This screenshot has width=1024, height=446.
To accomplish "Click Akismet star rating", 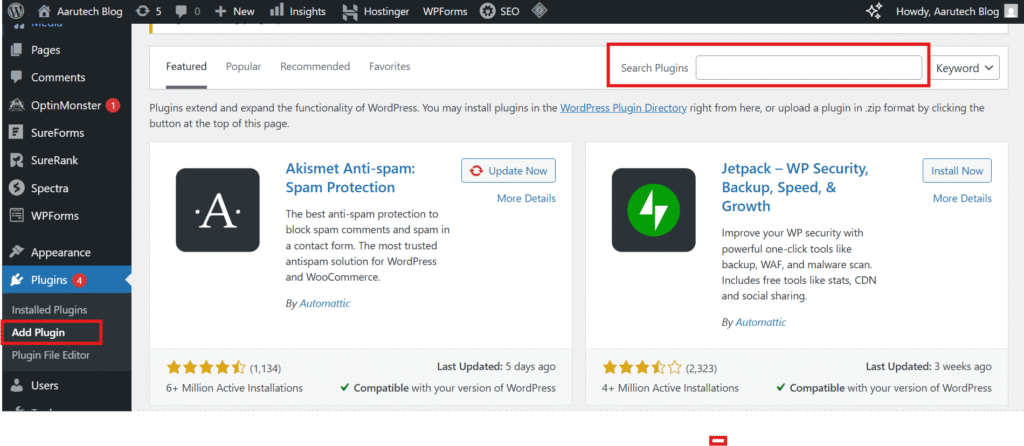I will click(x=206, y=367).
